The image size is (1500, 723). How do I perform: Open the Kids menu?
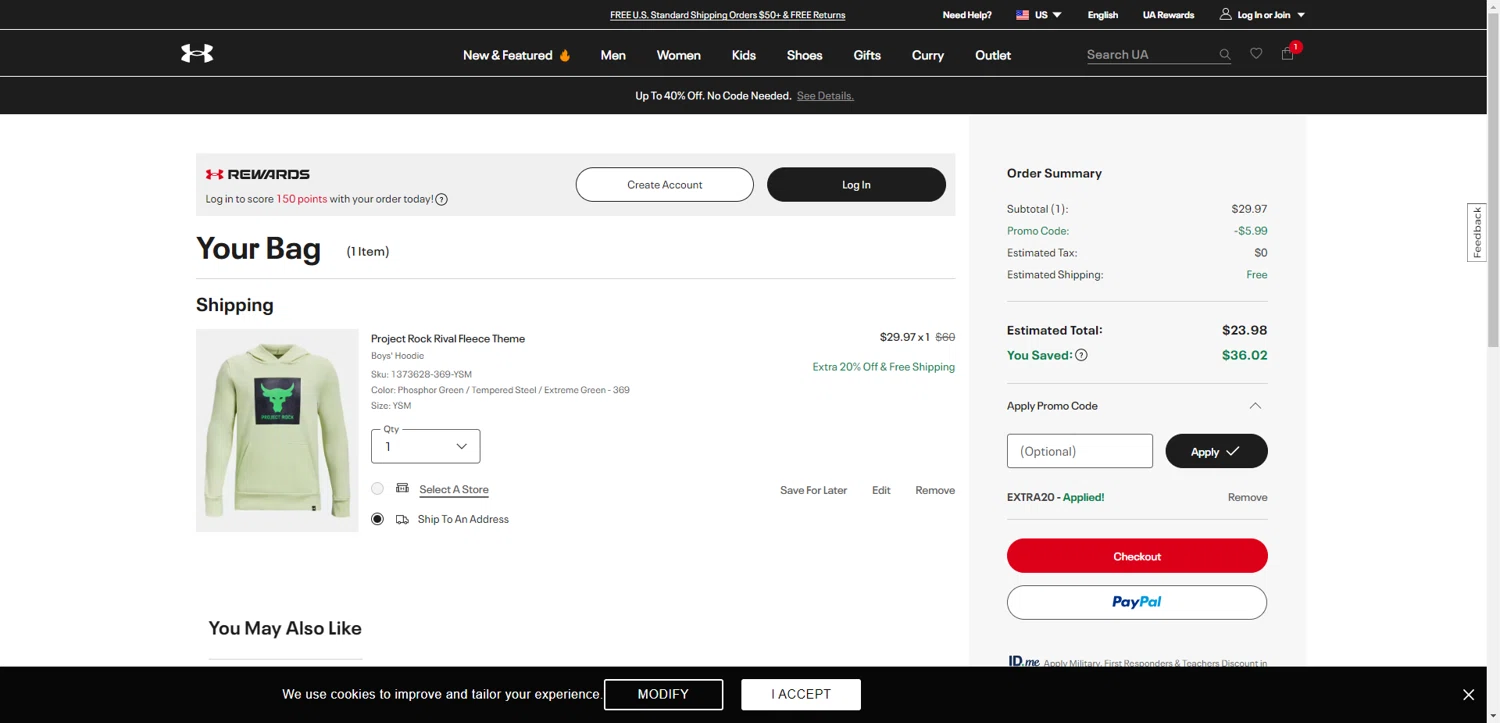[x=744, y=55]
